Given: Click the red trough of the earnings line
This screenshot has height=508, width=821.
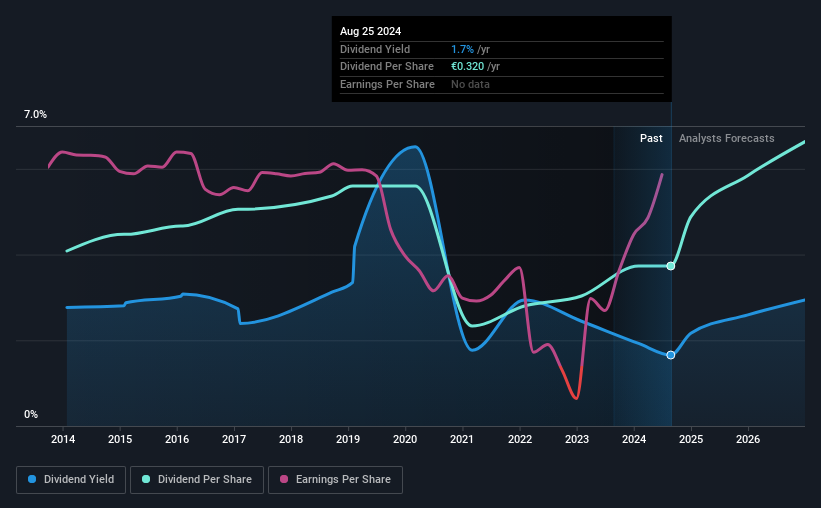Looking at the screenshot, I should tap(575, 396).
